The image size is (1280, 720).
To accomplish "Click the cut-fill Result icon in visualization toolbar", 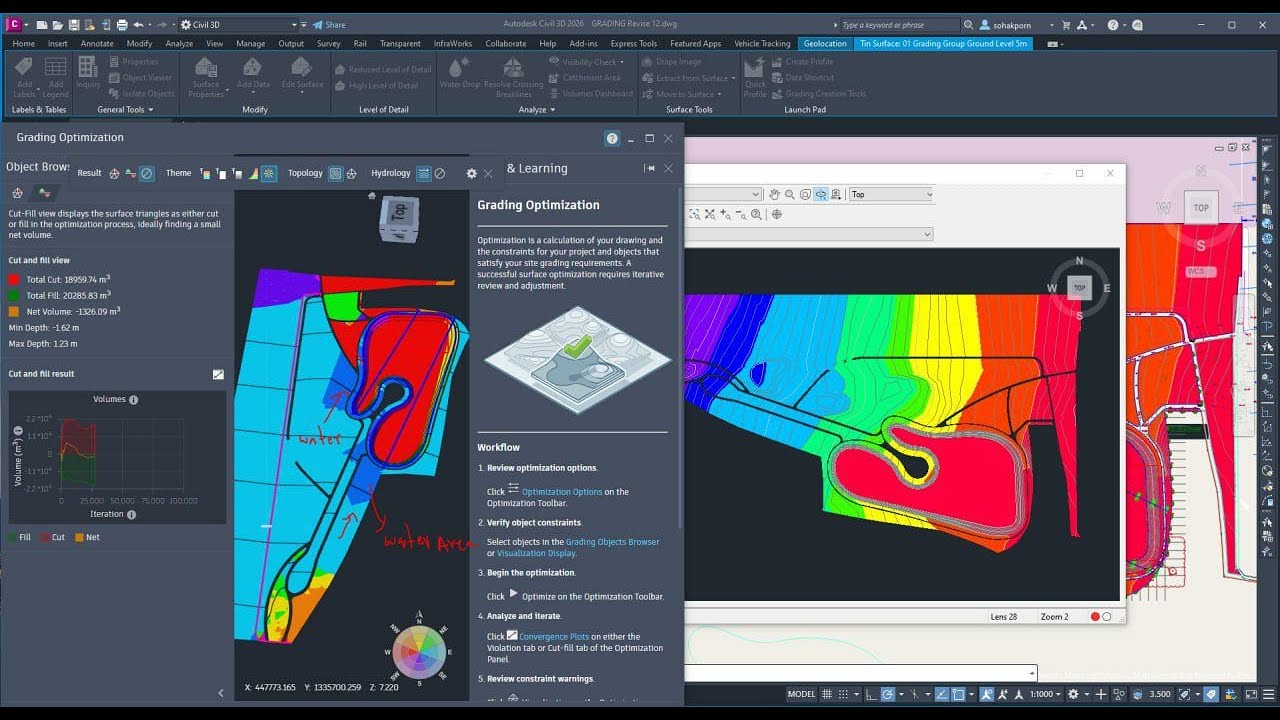I will click(x=130, y=173).
